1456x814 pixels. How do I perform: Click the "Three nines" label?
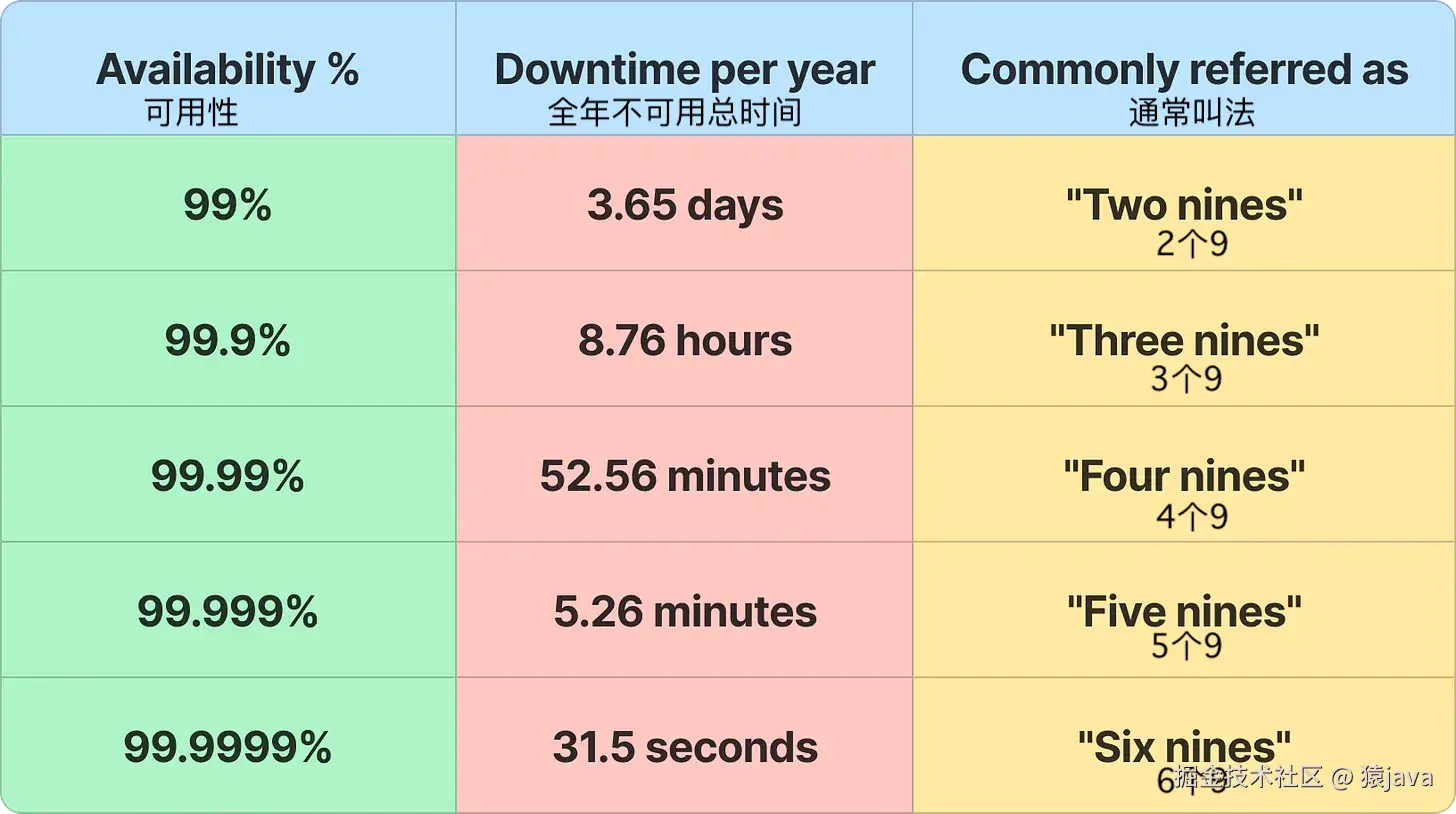pos(1184,341)
